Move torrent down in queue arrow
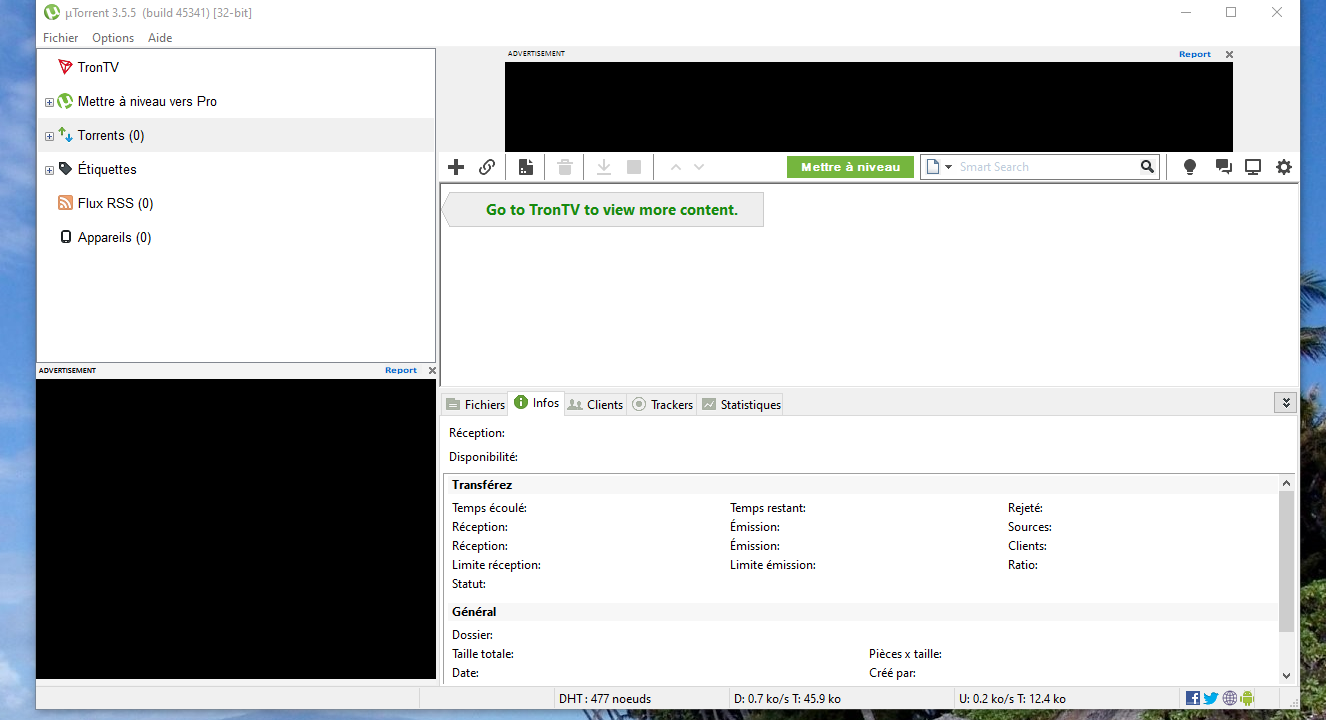 pos(699,167)
